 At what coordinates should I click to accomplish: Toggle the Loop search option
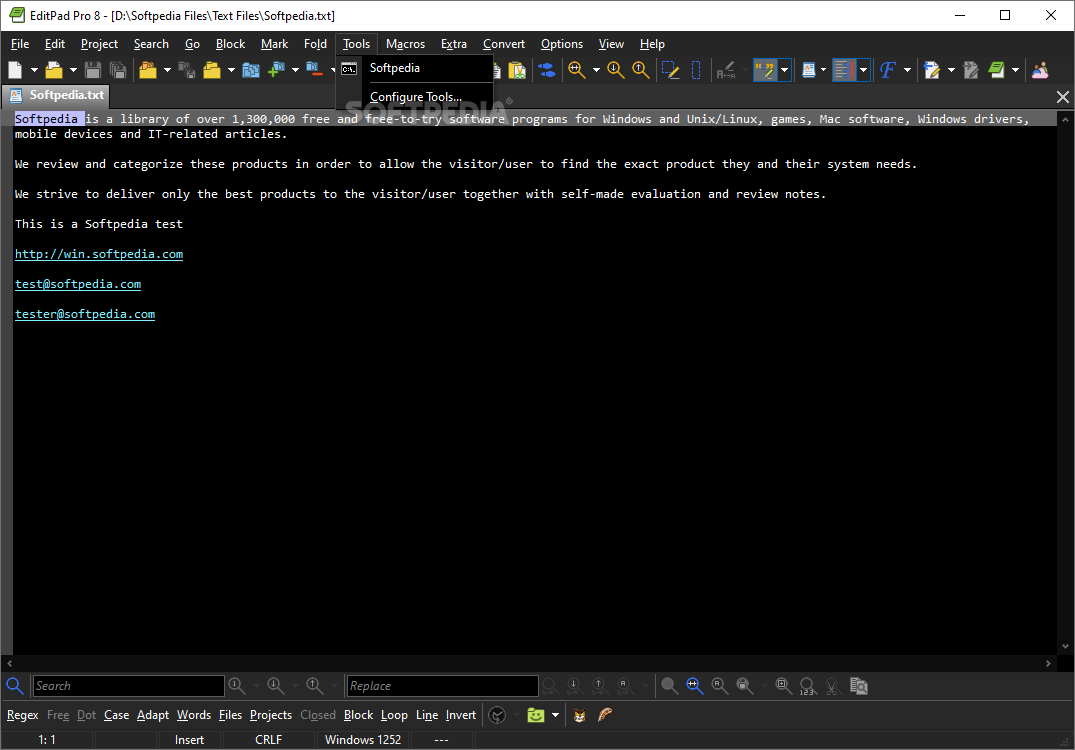coord(394,715)
